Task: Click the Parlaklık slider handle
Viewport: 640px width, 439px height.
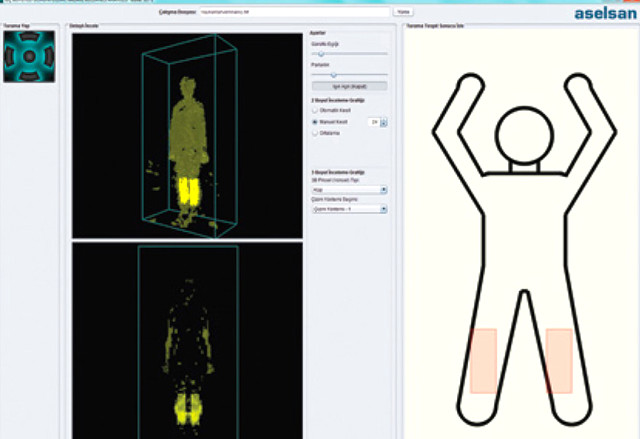Action: point(333,74)
